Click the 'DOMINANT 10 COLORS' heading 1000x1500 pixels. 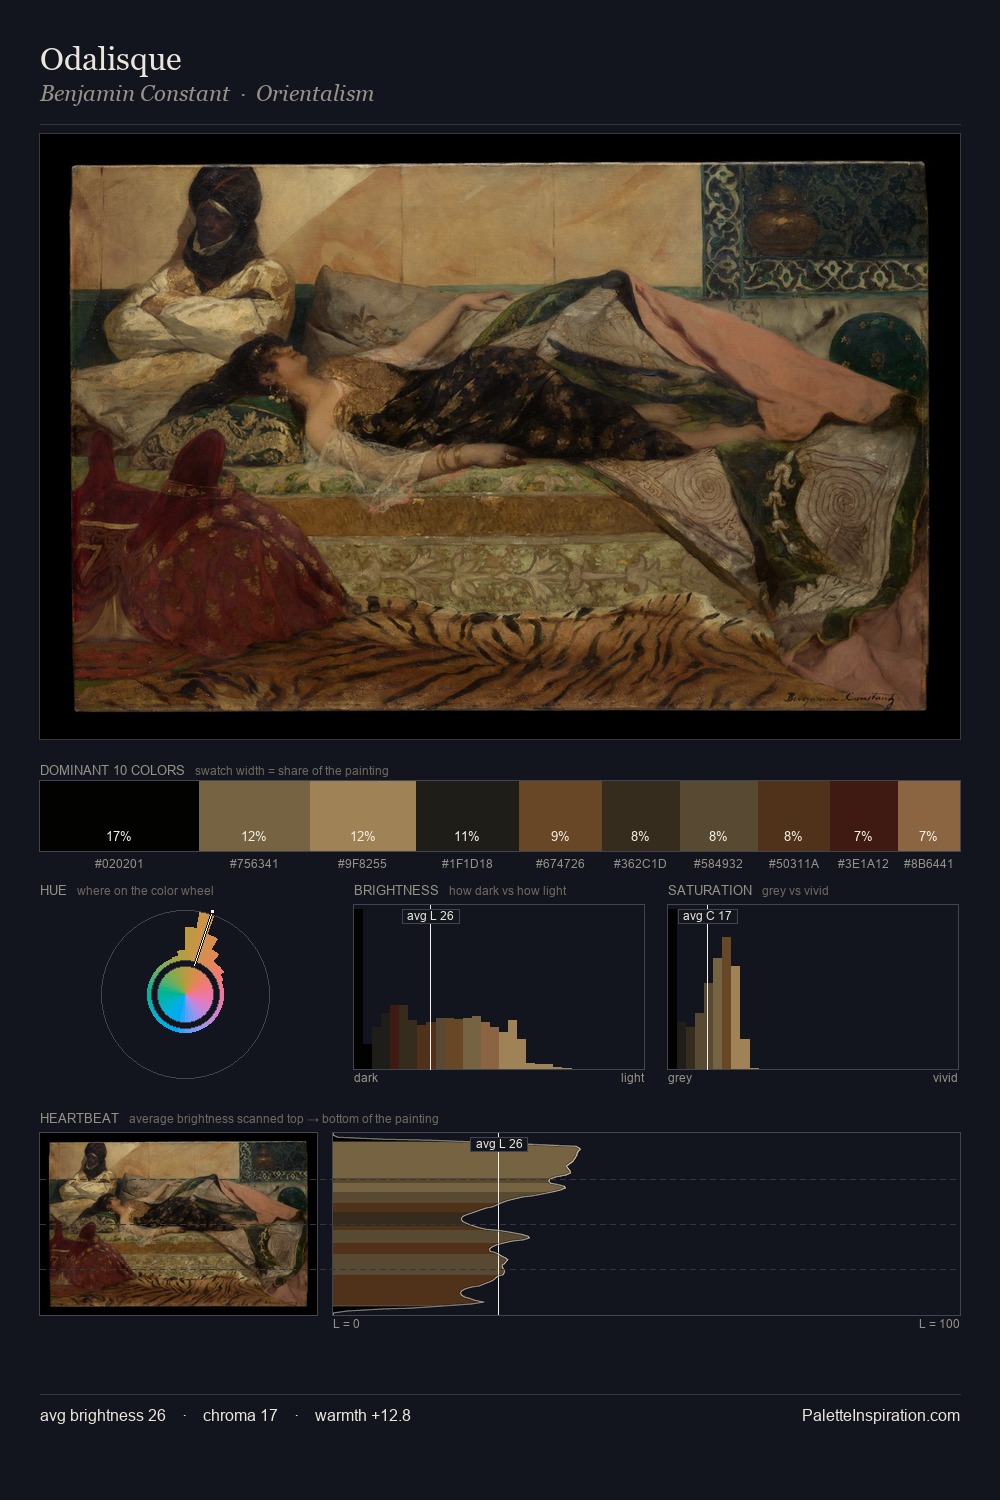coord(112,770)
